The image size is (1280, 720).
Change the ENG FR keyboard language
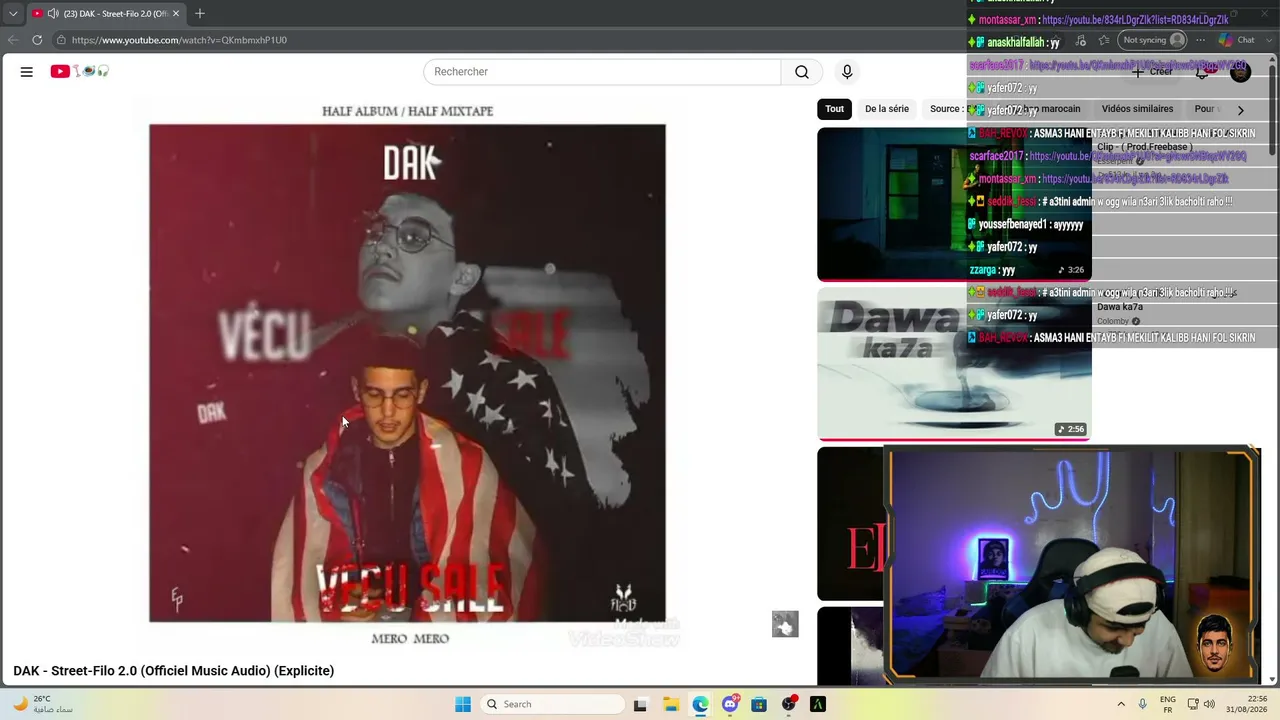(x=1168, y=704)
